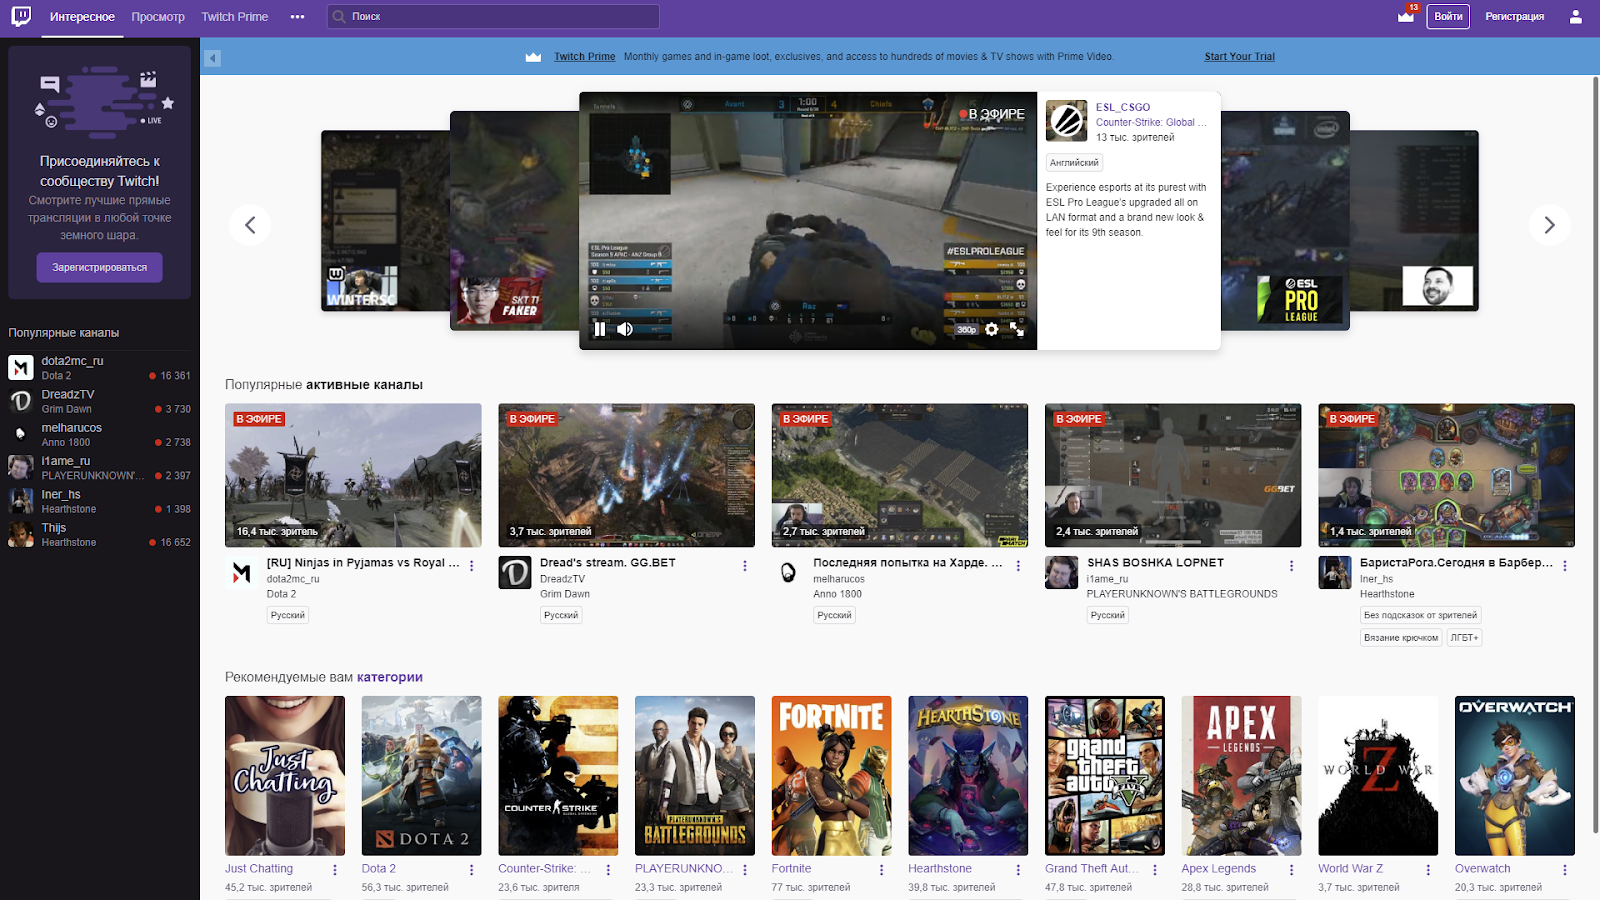
Task: Open options menu for Dota 2 category
Action: (472, 870)
